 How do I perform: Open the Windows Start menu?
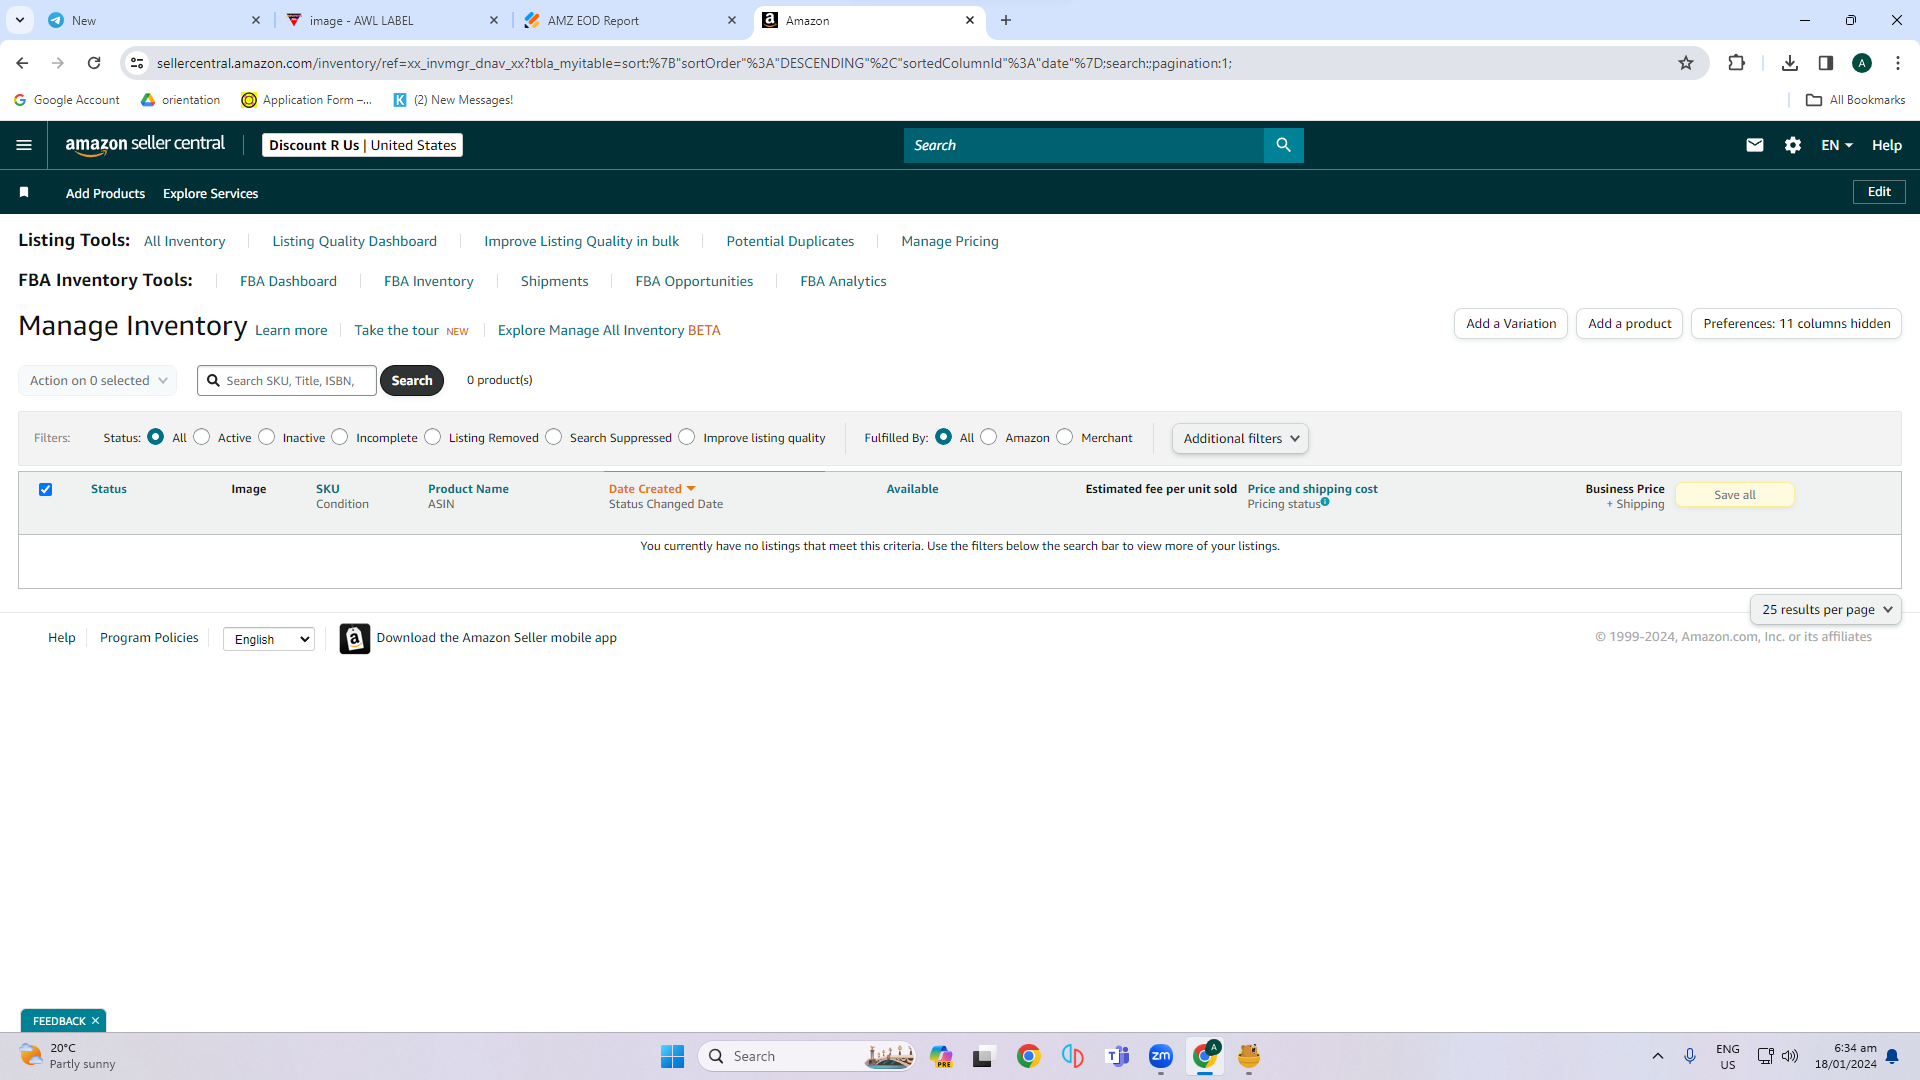(x=672, y=1056)
